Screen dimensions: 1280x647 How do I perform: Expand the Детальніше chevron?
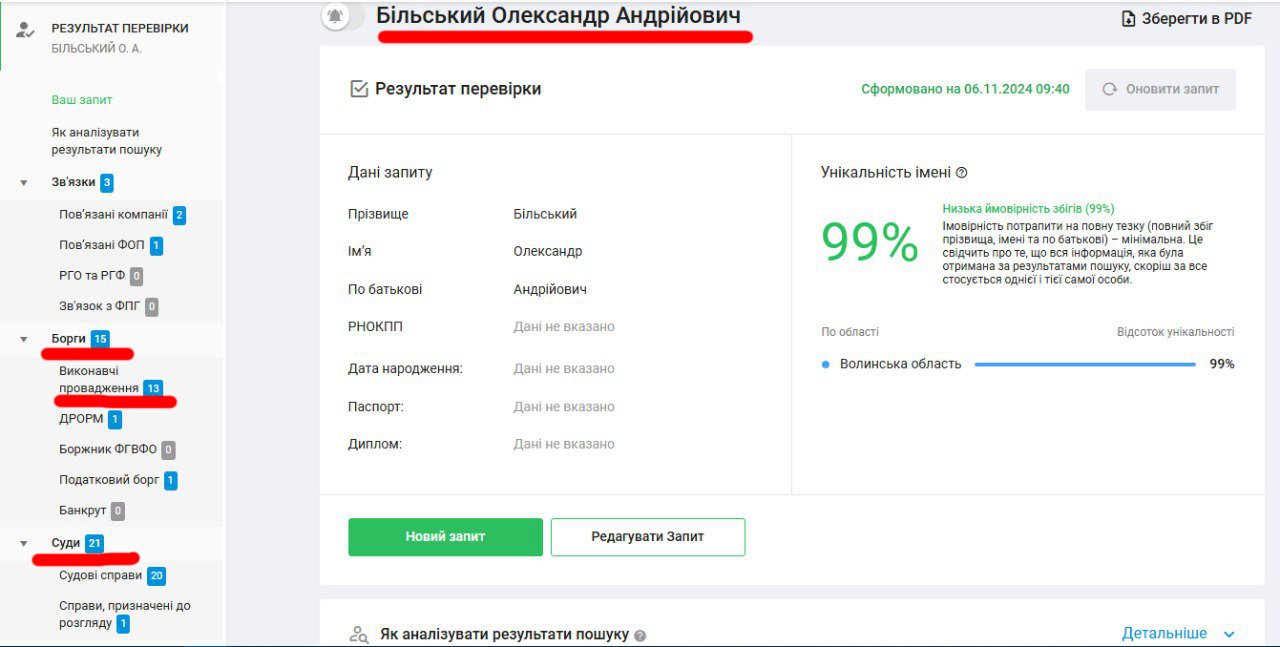pos(1229,634)
